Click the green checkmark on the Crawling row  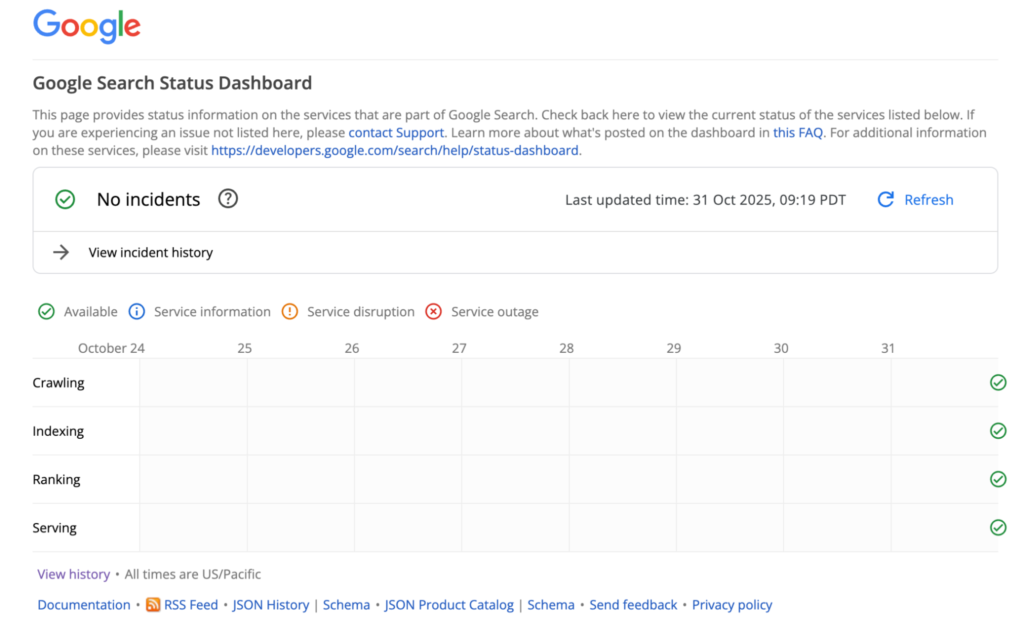[998, 382]
